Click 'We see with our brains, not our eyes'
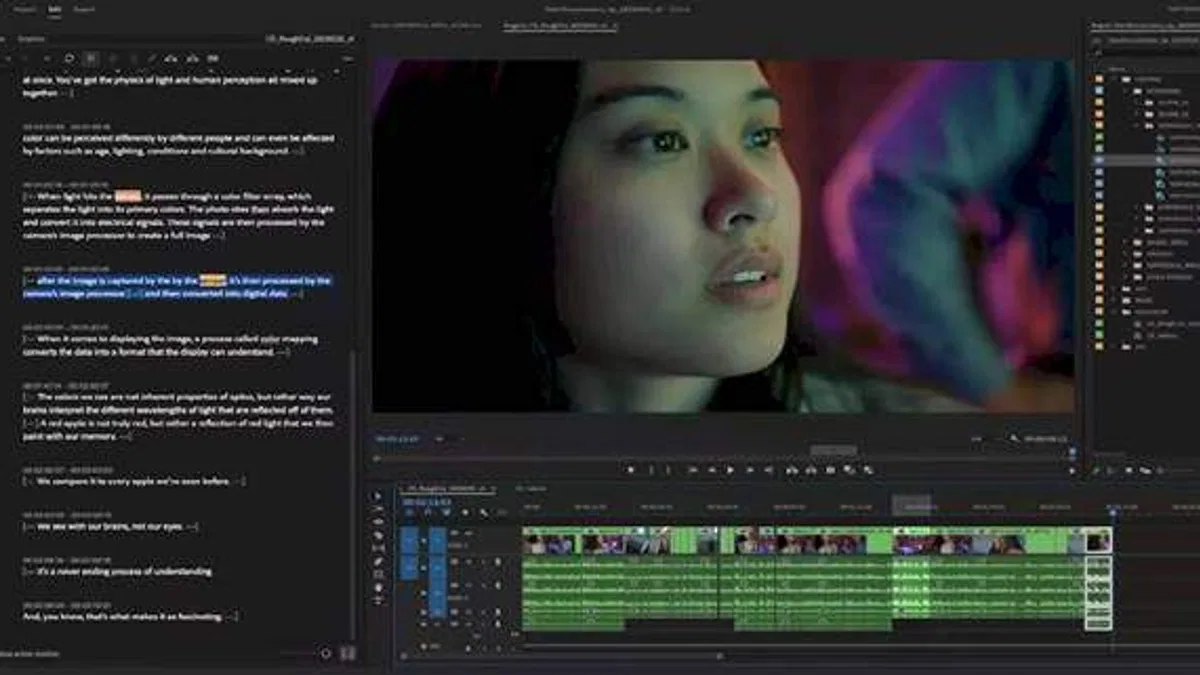 pyautogui.click(x=111, y=526)
